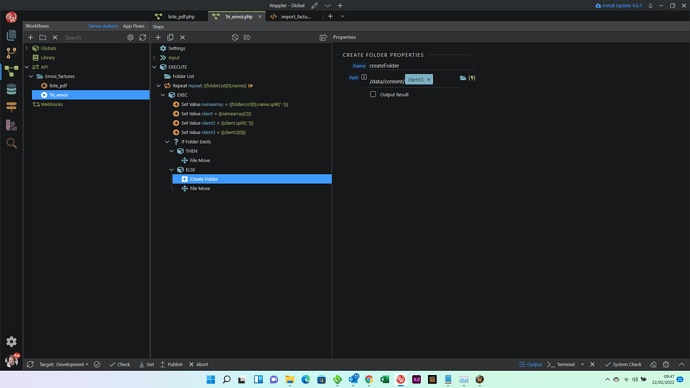Click the step output arrow icon
The width and height of the screenshot is (690, 388).
[x=247, y=37]
